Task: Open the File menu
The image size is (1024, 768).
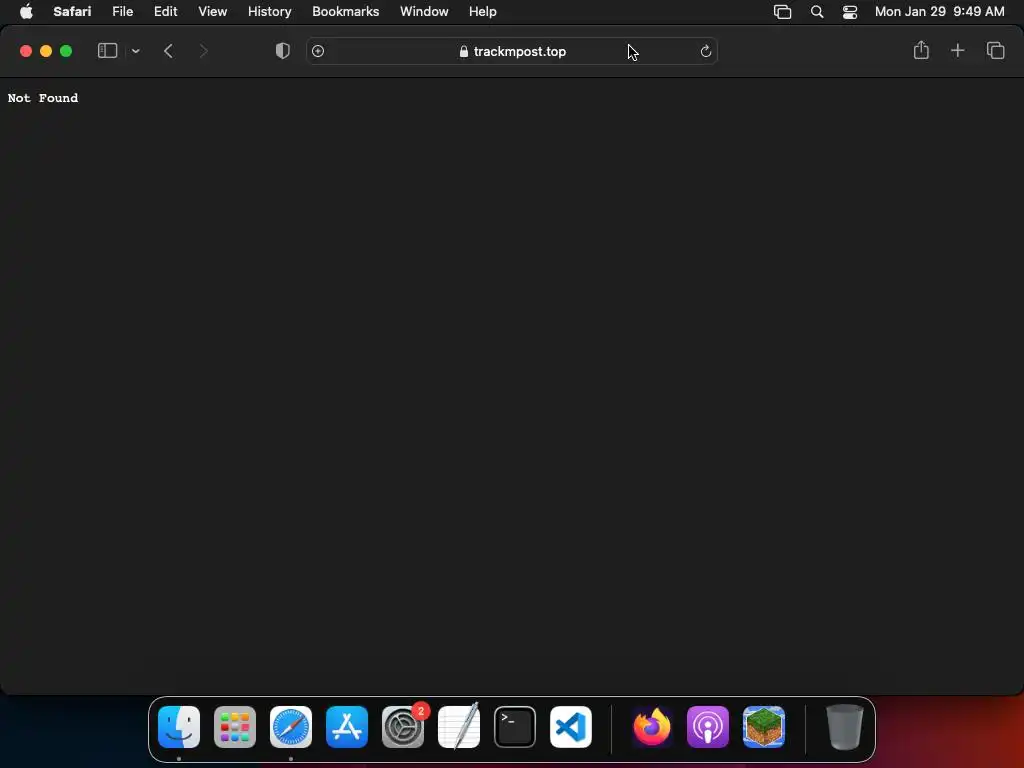Action: point(122,12)
